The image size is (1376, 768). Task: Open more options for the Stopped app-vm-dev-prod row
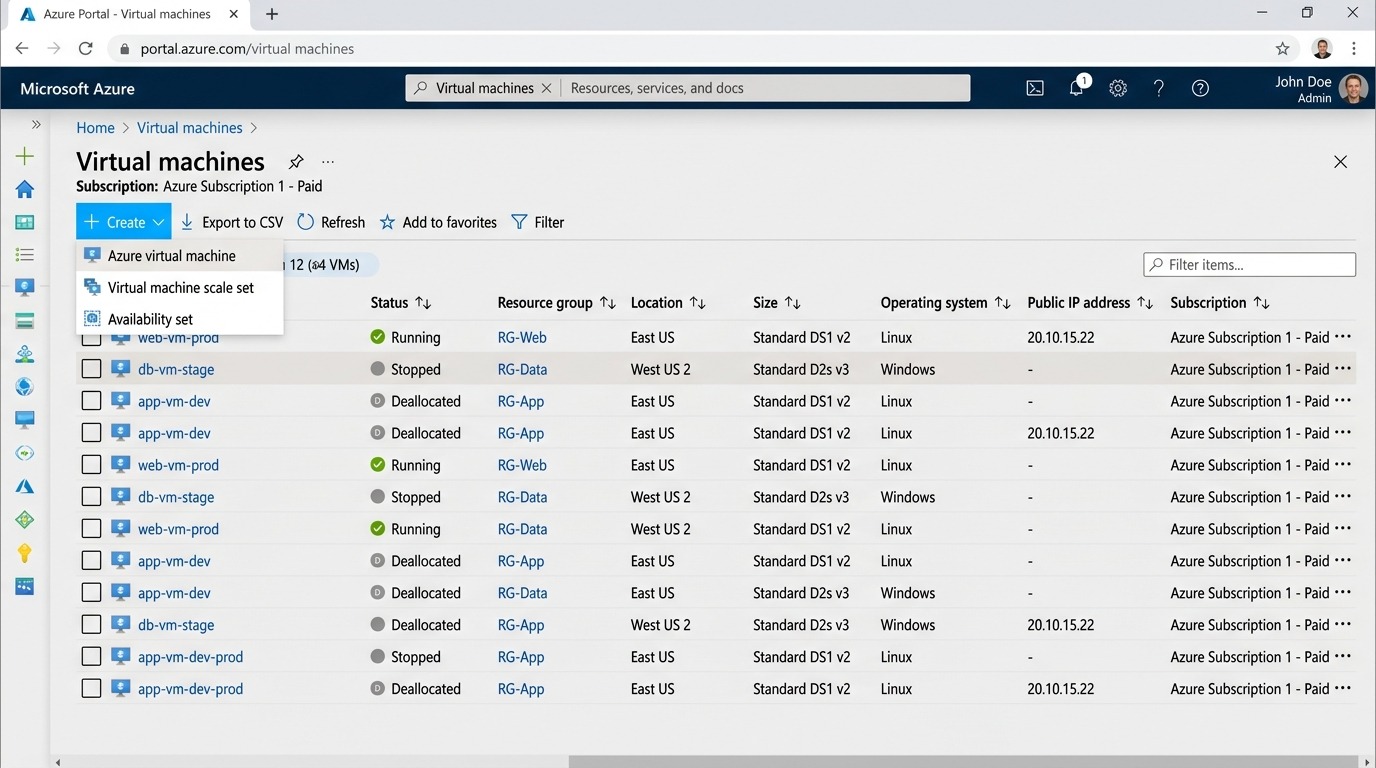(x=1343, y=657)
